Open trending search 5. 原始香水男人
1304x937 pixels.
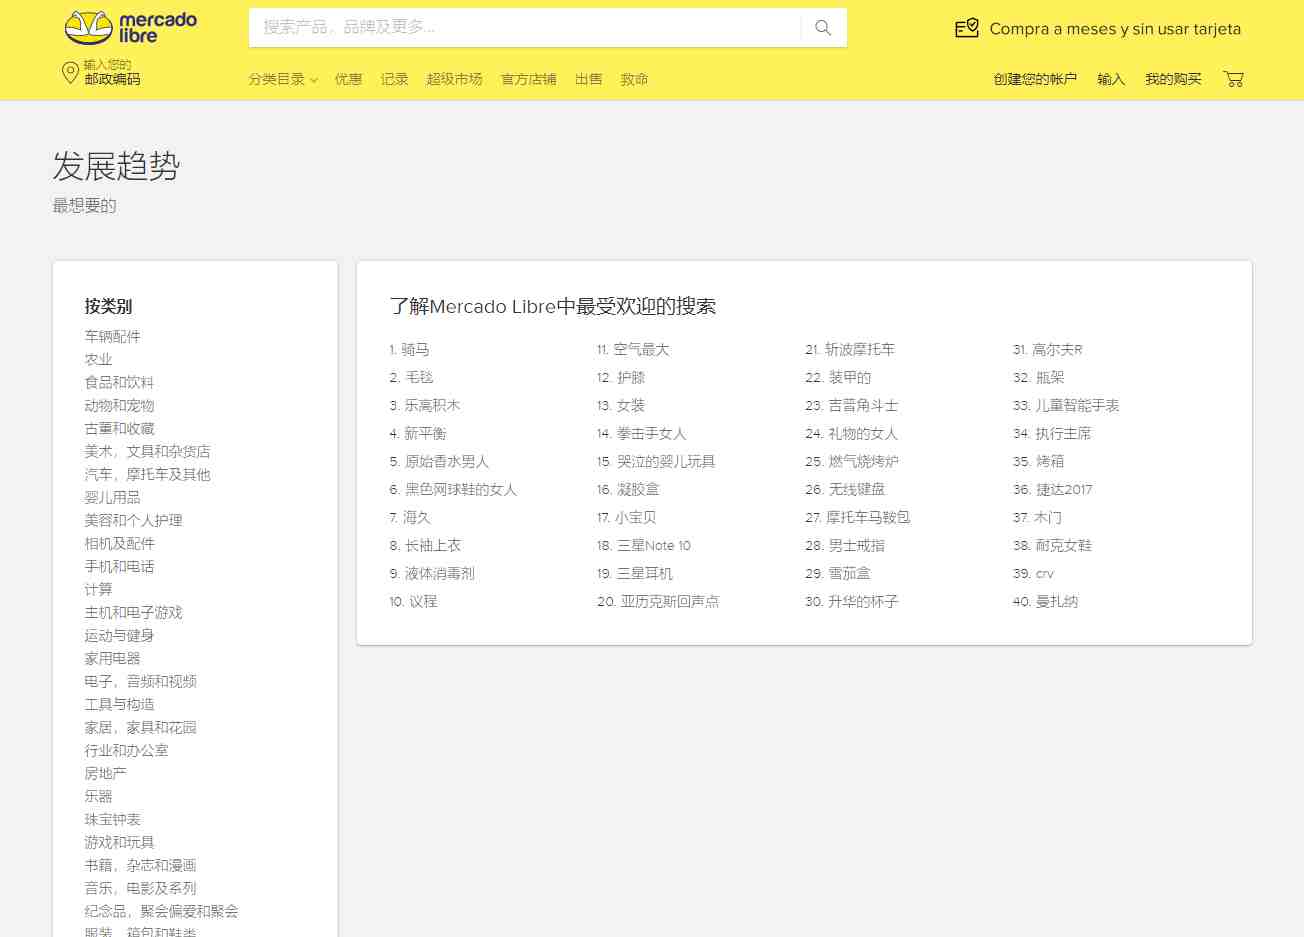click(438, 461)
